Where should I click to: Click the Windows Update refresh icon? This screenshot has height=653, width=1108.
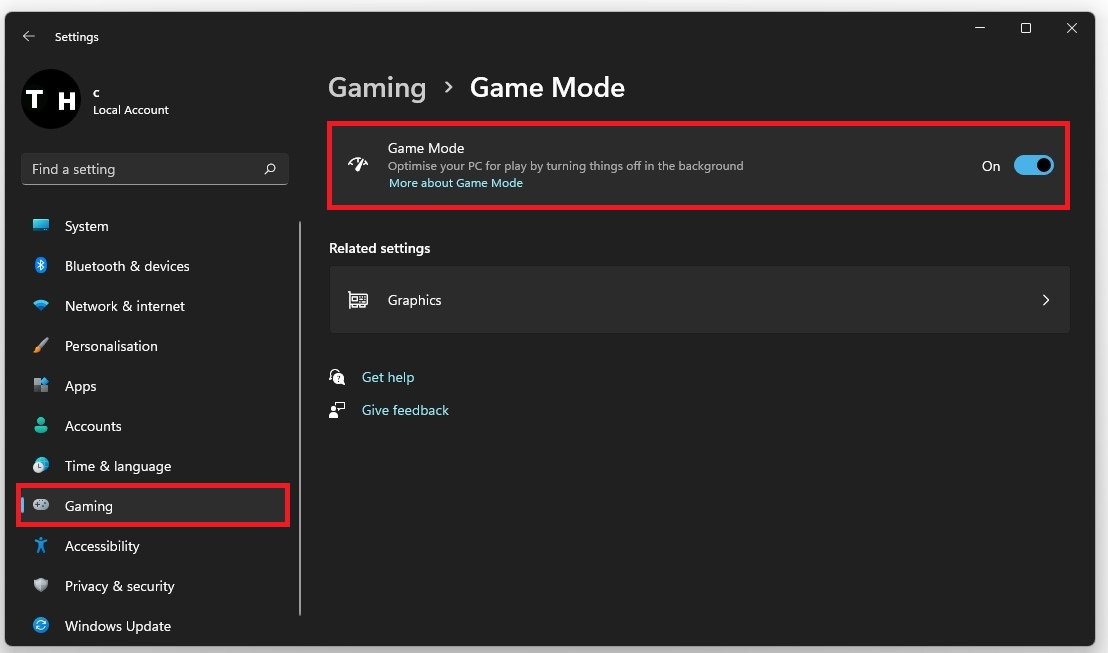click(x=41, y=626)
